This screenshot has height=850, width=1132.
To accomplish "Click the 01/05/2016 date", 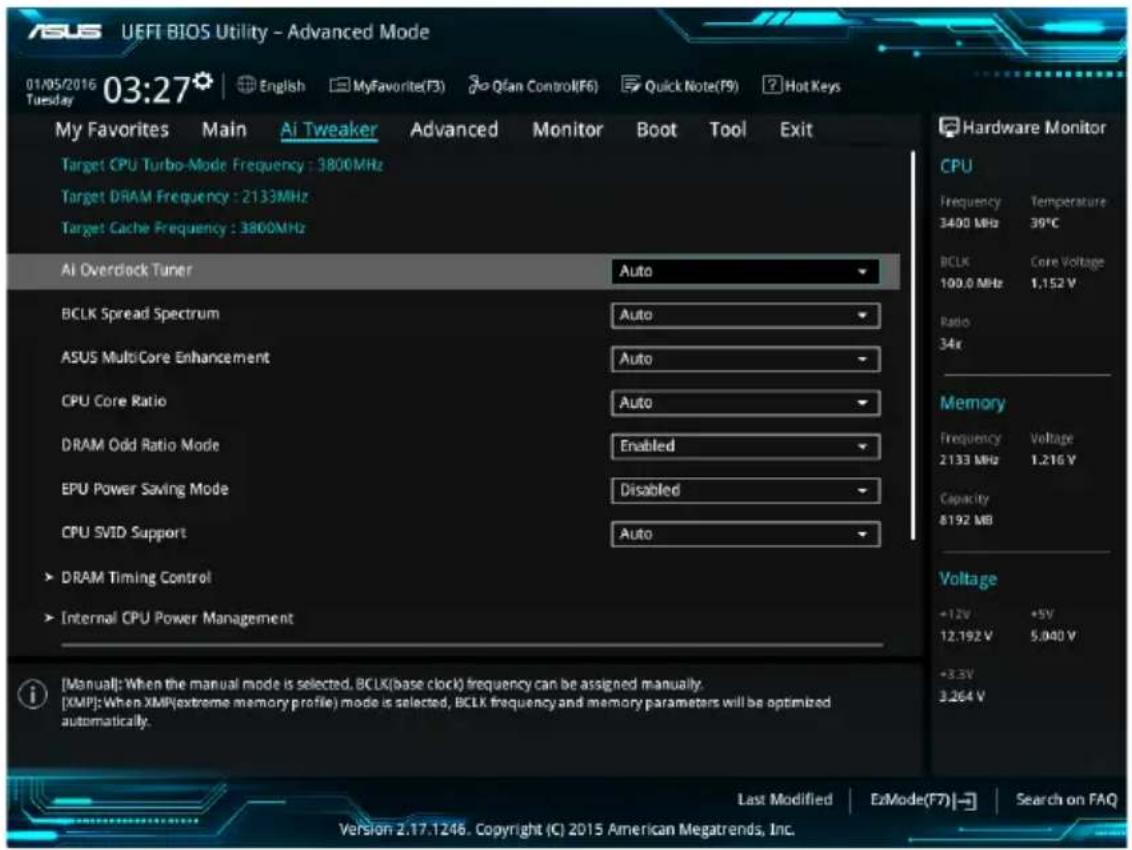I will click(61, 84).
